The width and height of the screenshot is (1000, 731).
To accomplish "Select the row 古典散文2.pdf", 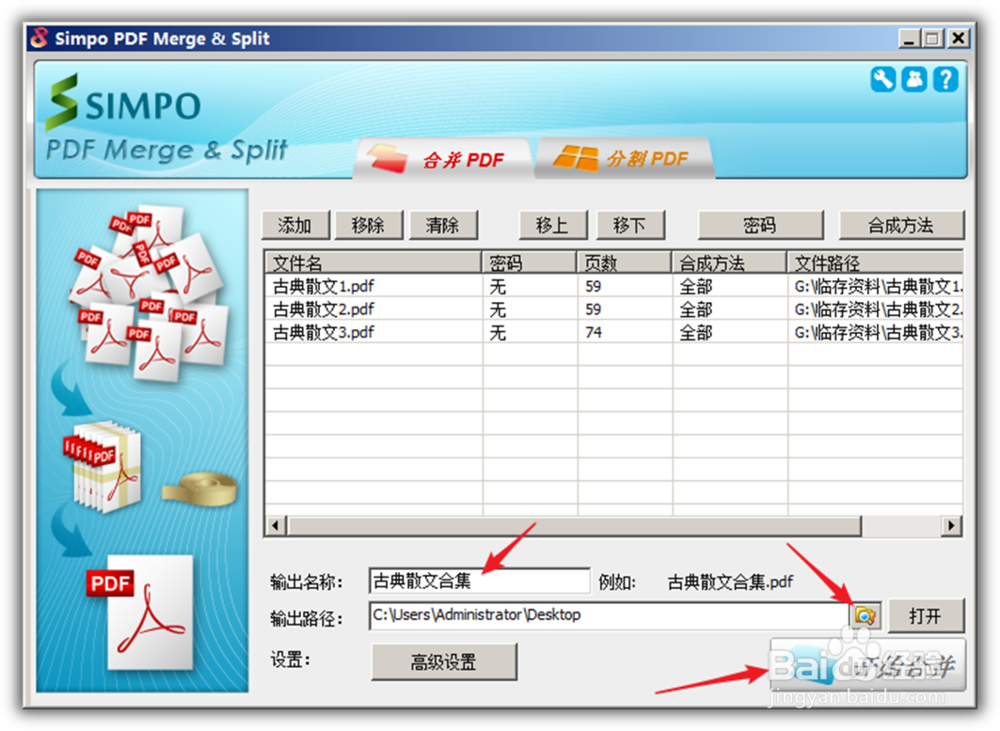I will [614, 309].
